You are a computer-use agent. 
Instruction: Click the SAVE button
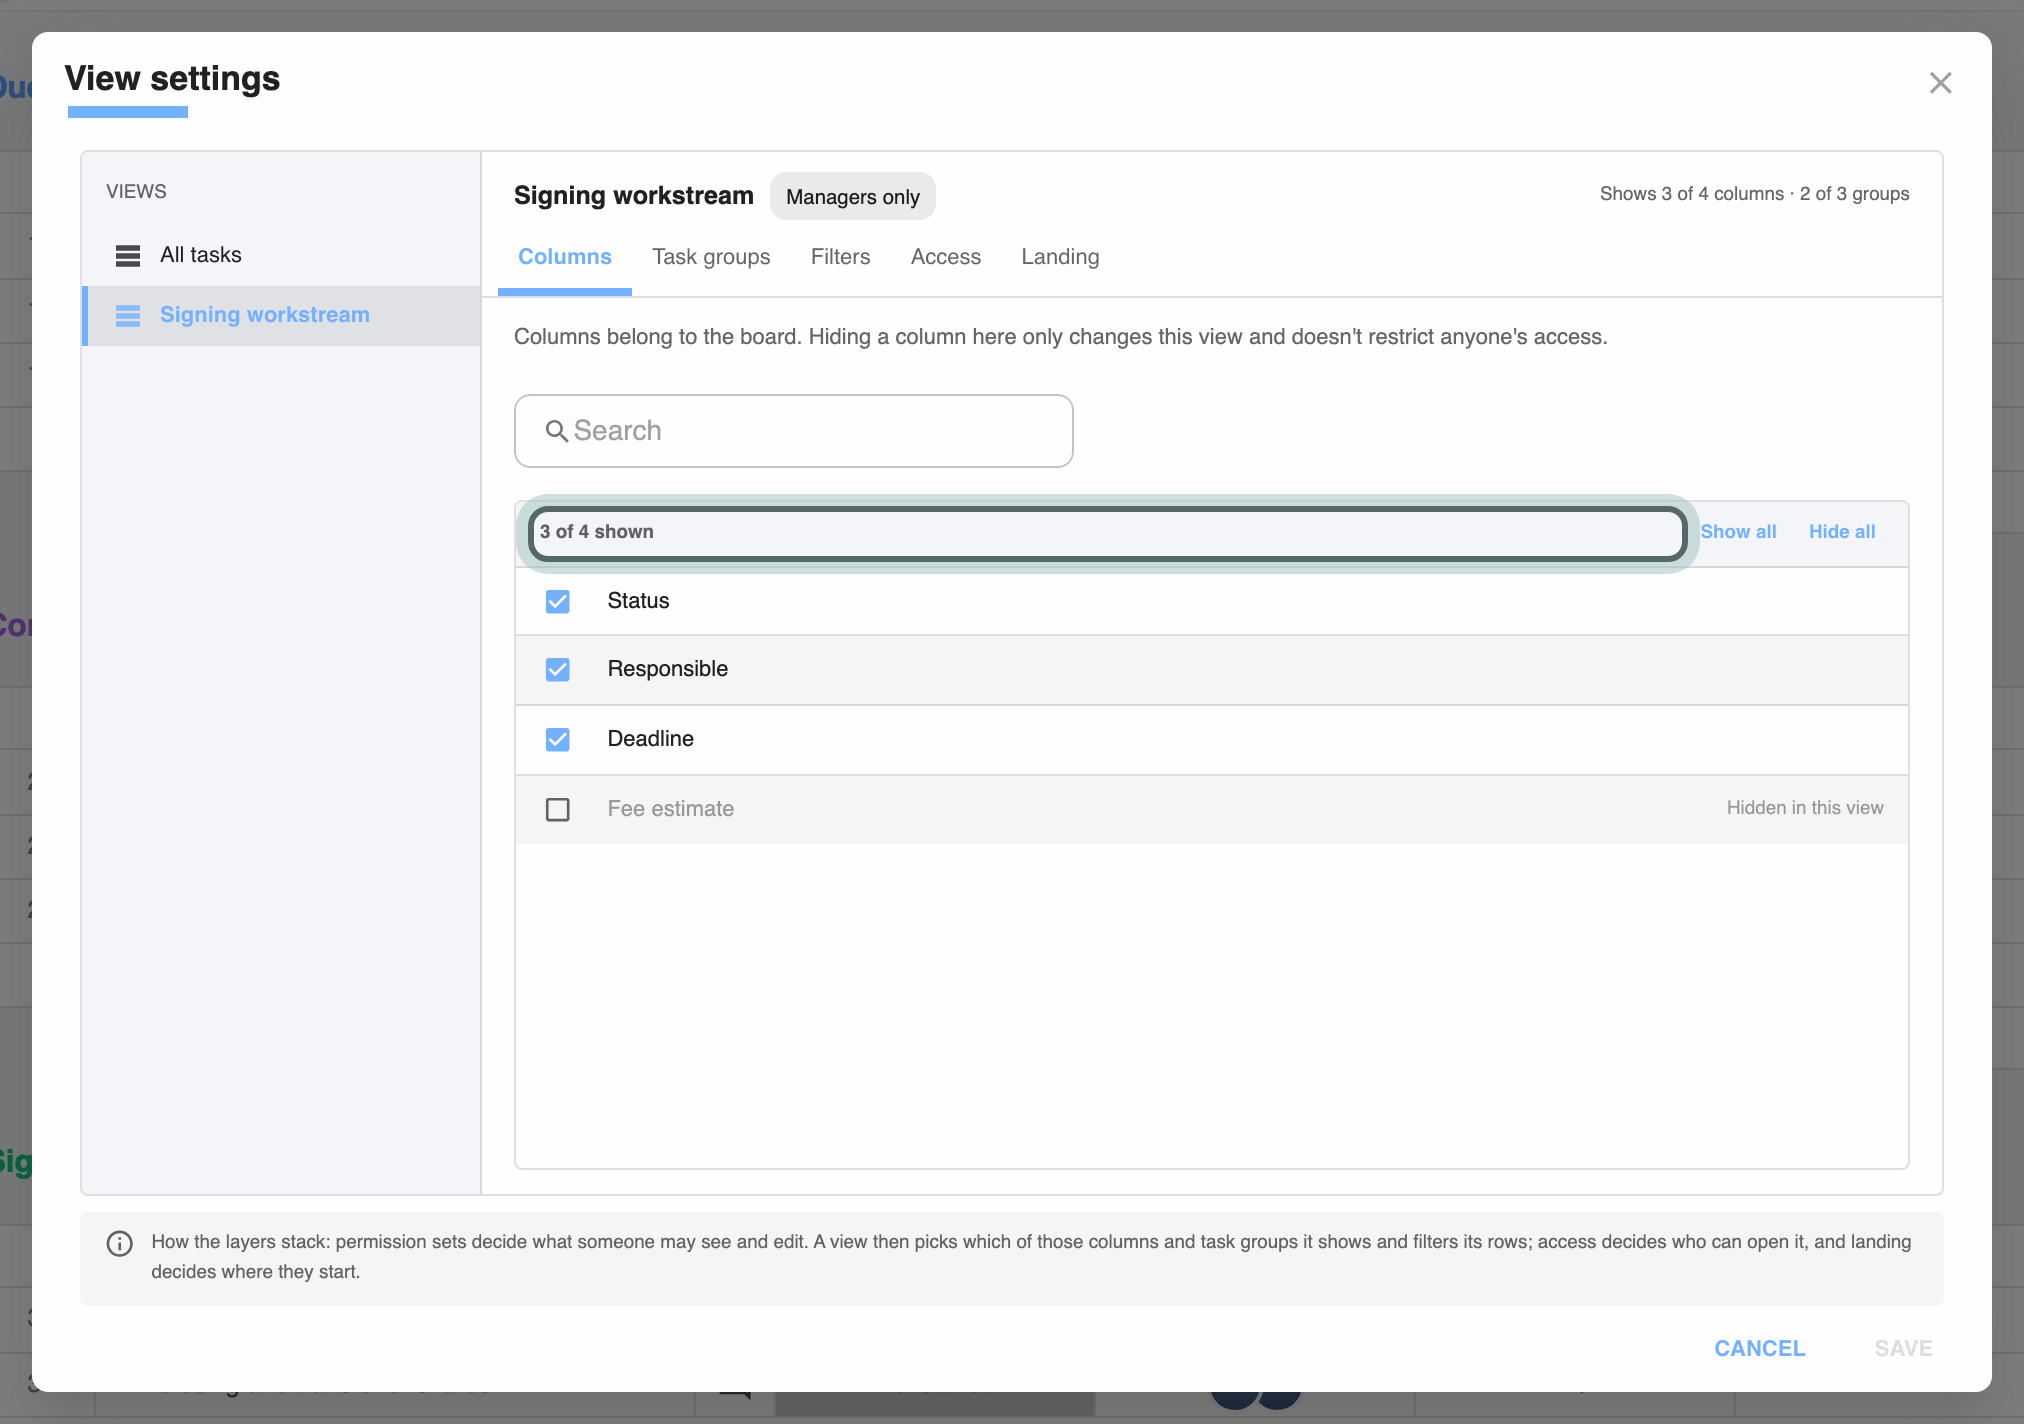pyautogui.click(x=1904, y=1348)
